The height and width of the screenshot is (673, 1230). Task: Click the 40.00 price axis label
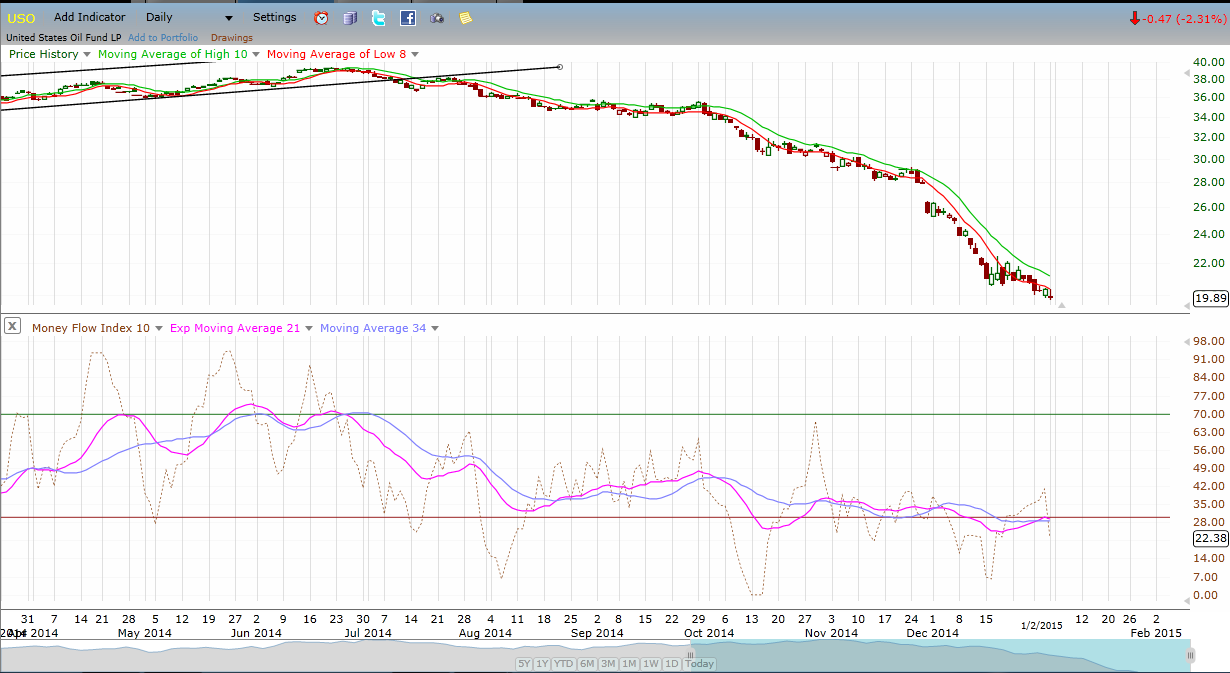[1210, 62]
